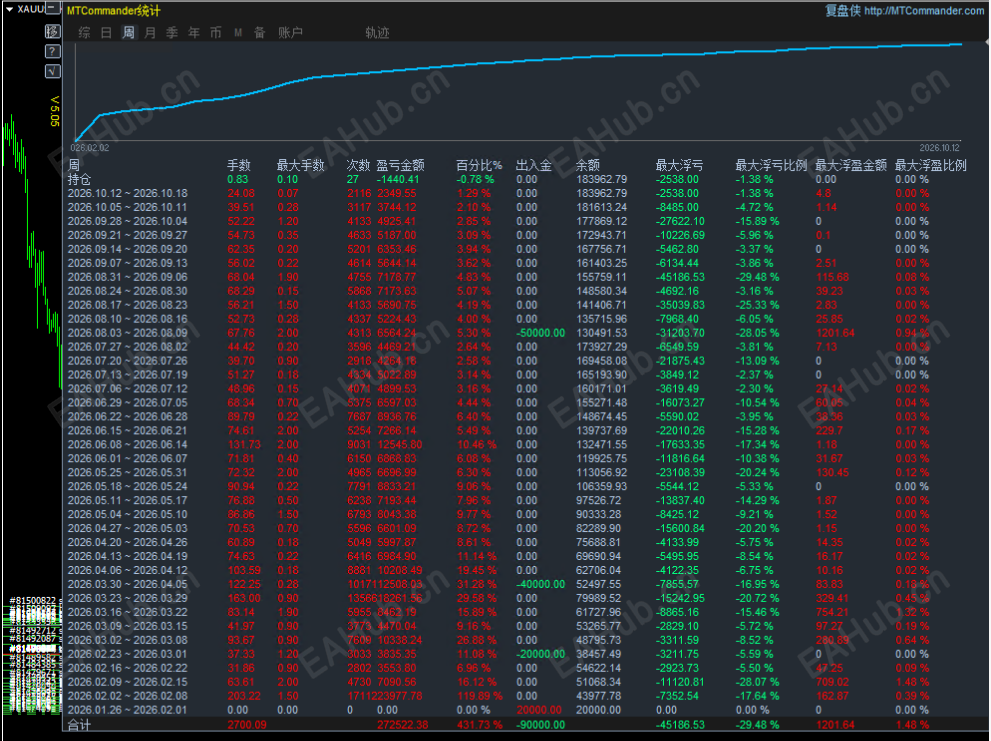Click the -50000.00 withdrawal value
991x741 pixels.
coord(540,333)
